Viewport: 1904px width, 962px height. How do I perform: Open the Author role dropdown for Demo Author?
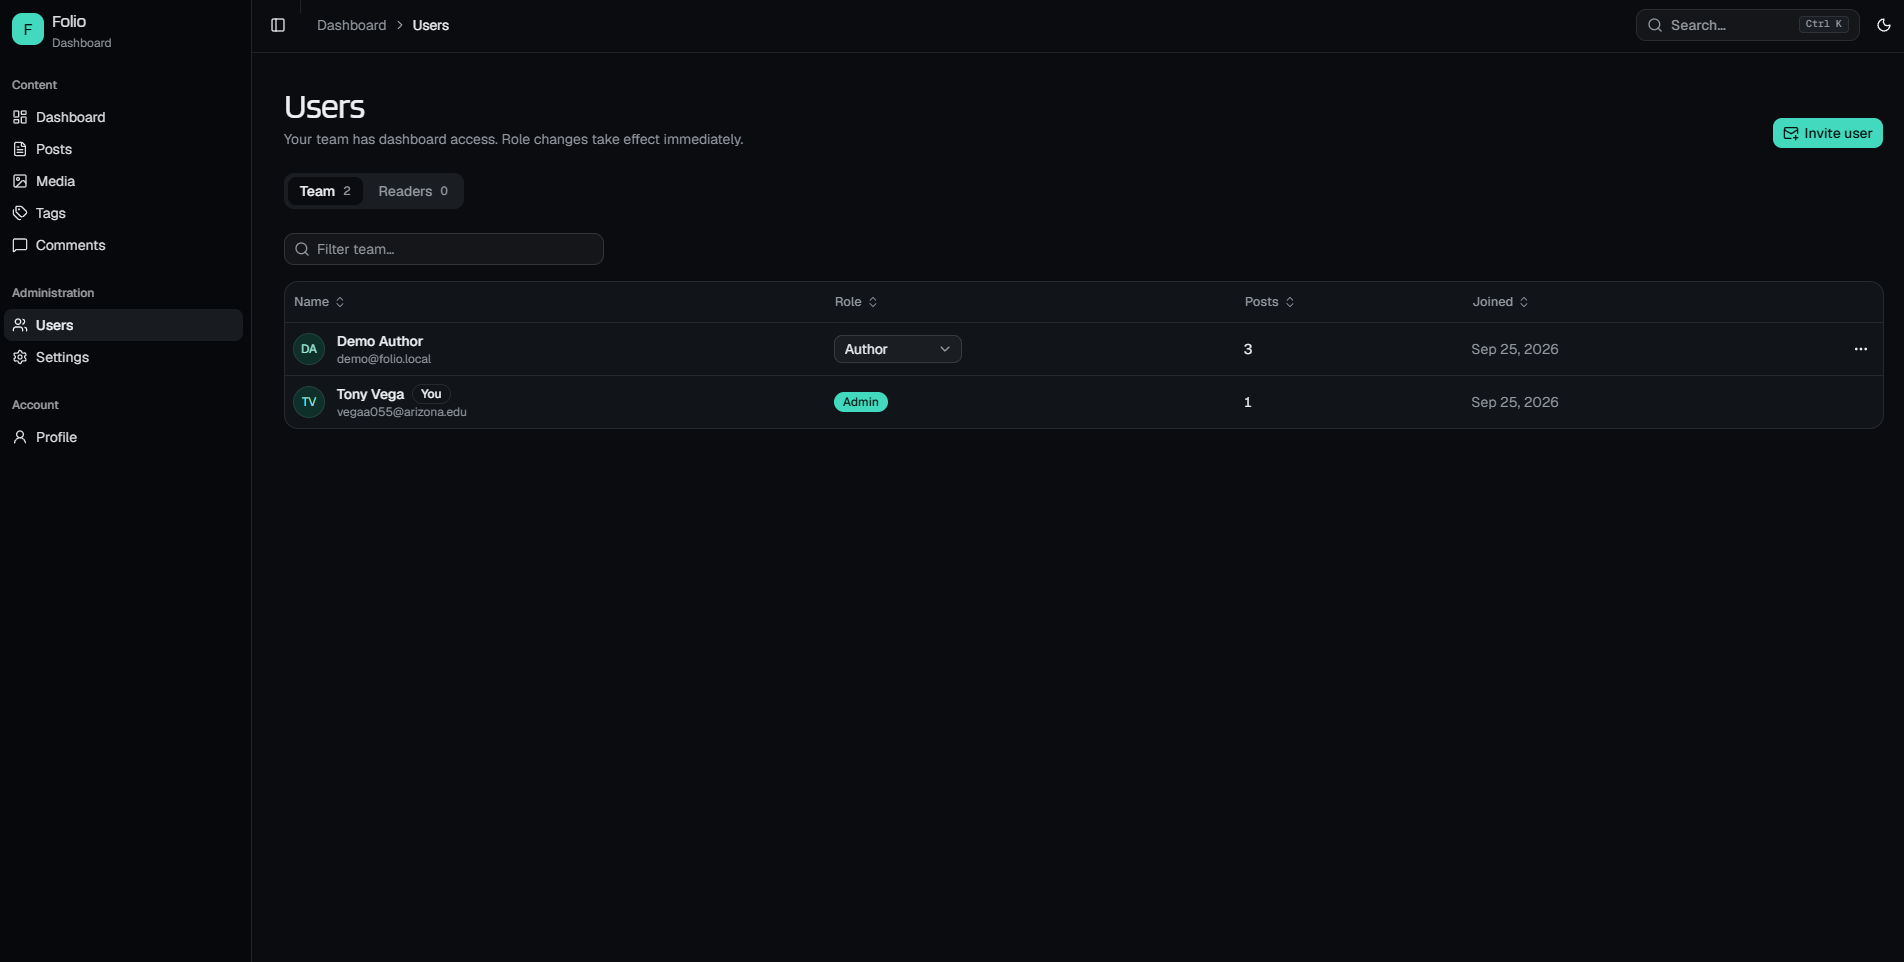(x=898, y=349)
